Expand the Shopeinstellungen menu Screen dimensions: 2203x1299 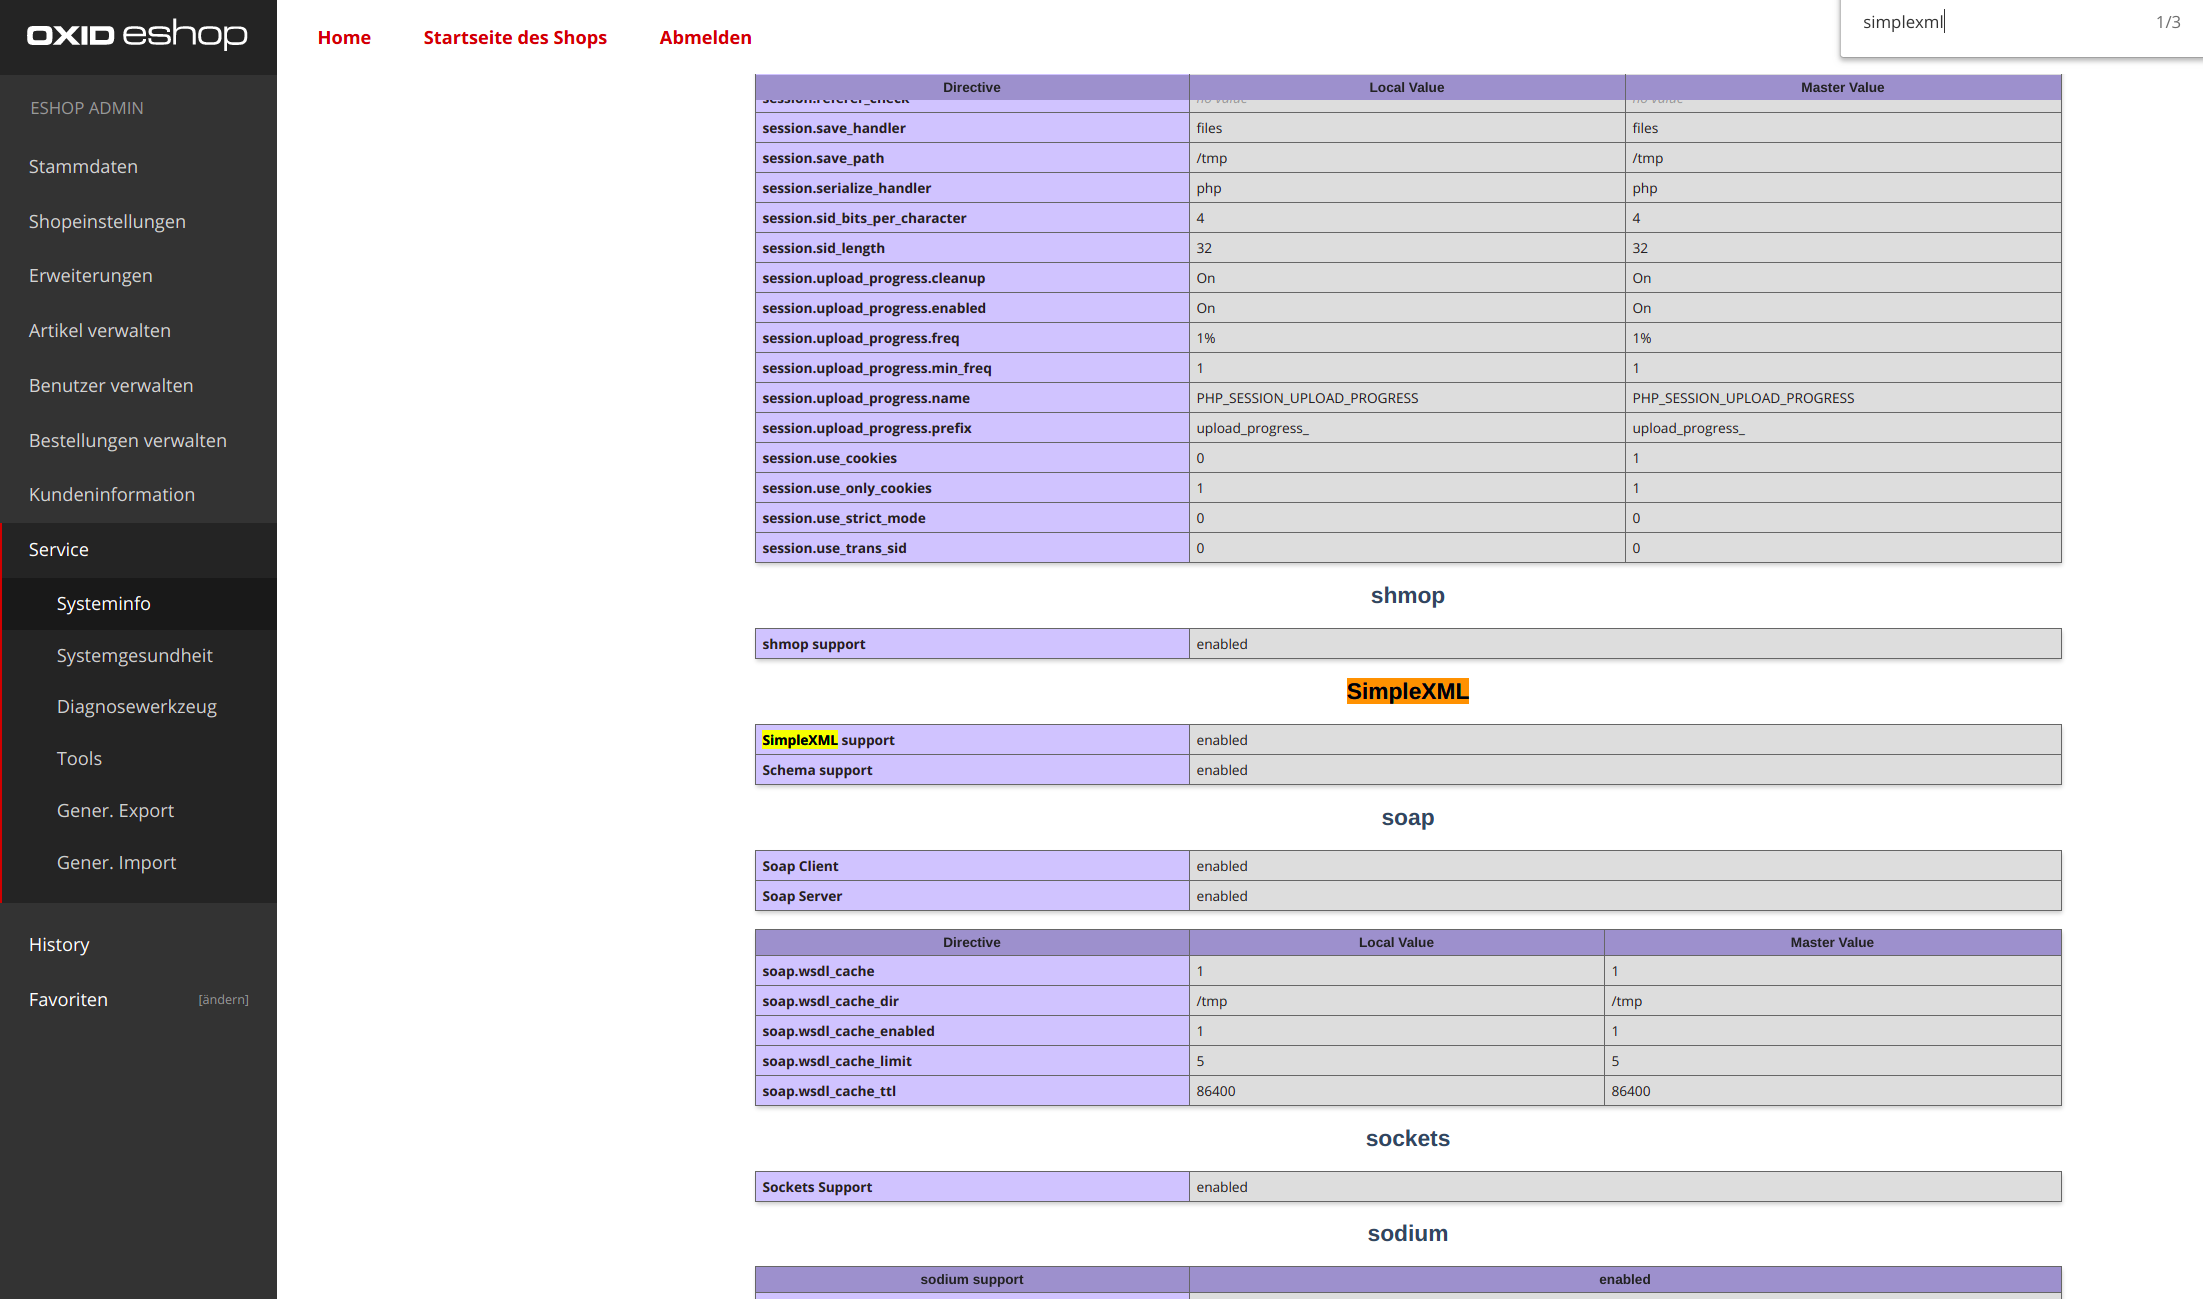click(107, 221)
